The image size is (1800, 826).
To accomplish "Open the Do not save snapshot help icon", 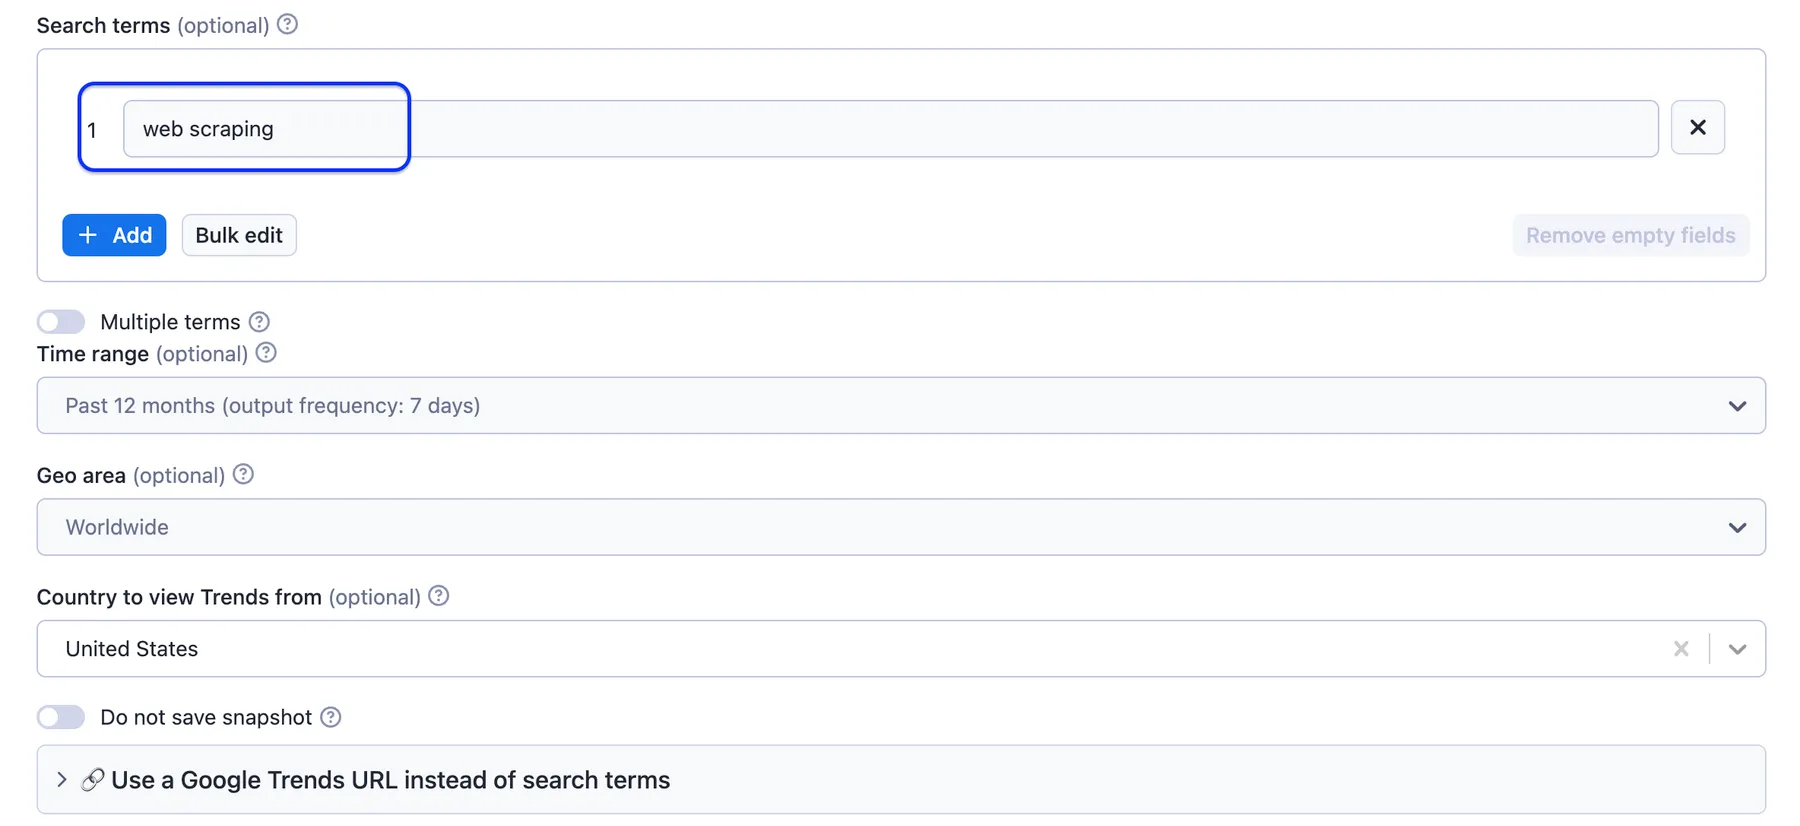I will coord(331,717).
